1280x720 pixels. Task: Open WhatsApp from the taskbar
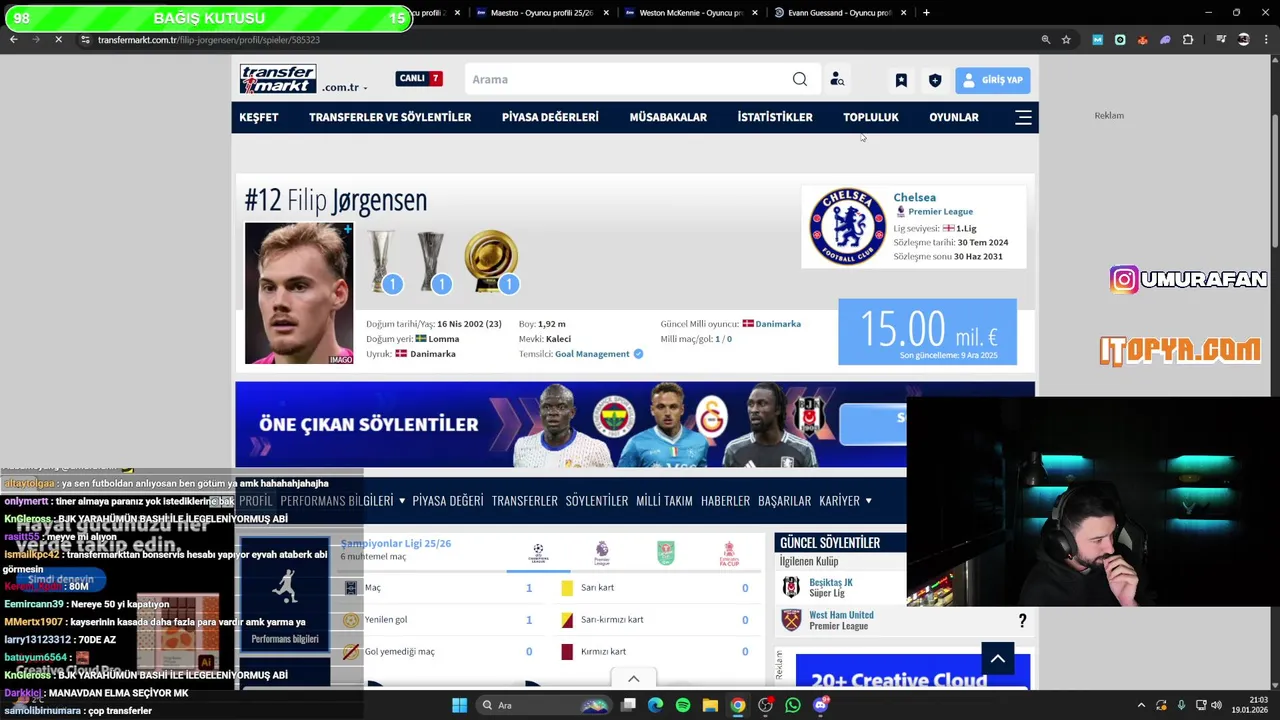793,705
